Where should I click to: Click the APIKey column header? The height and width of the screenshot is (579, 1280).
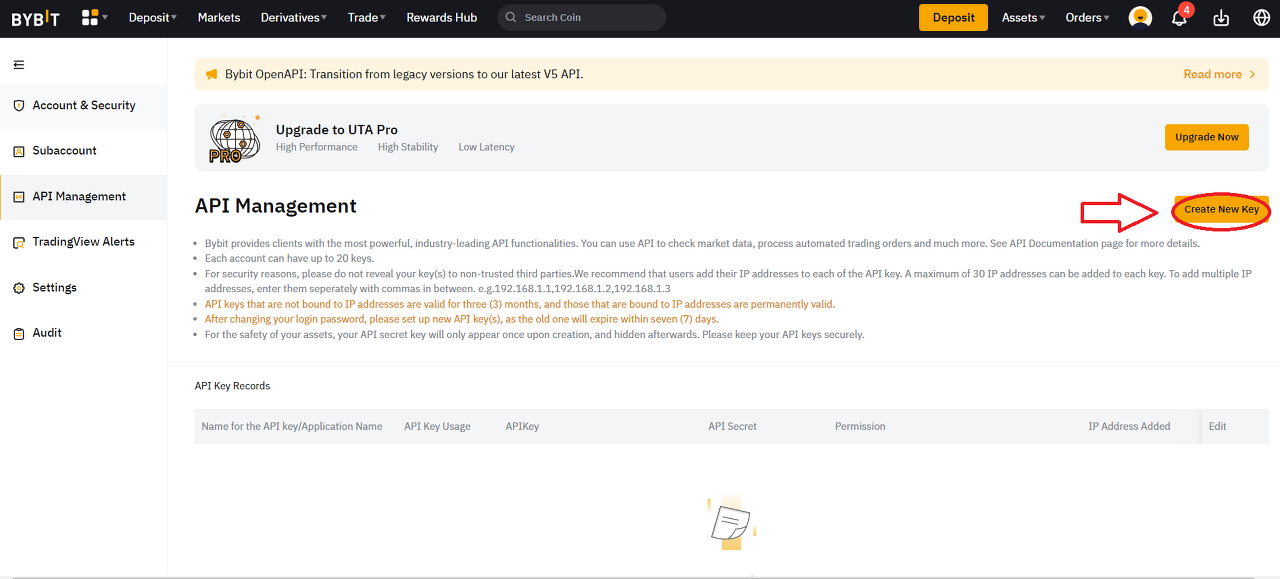(x=522, y=426)
